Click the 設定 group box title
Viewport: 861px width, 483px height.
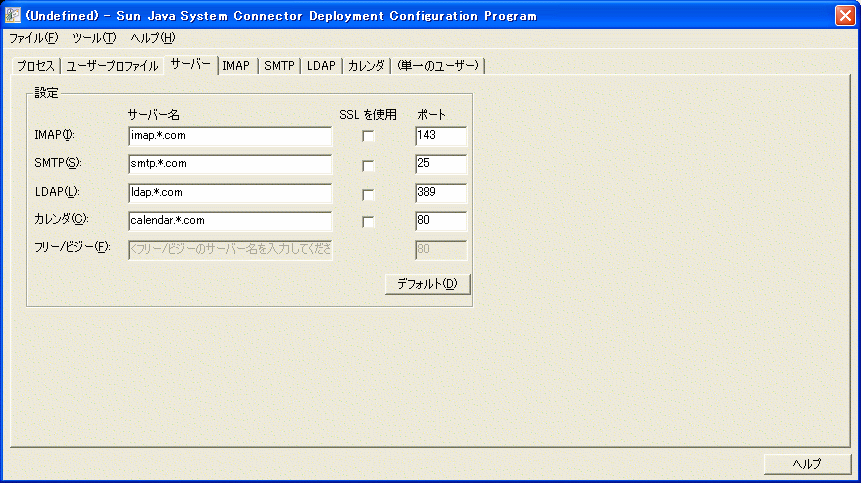tap(46, 93)
